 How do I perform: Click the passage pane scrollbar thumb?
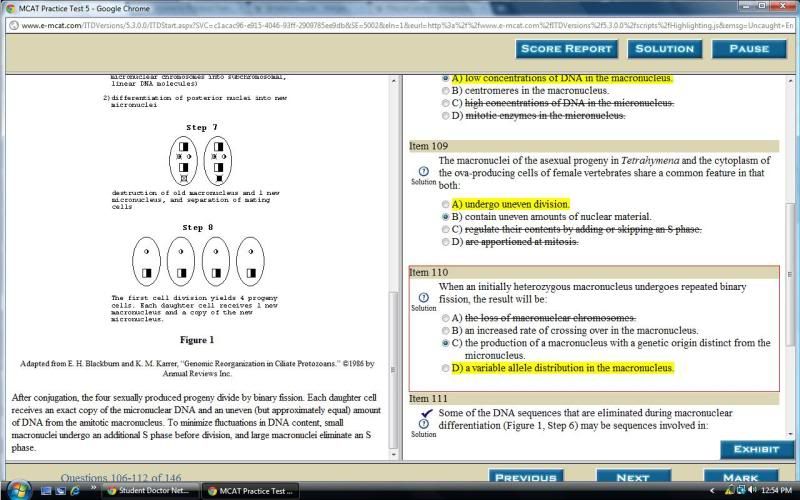393,369
